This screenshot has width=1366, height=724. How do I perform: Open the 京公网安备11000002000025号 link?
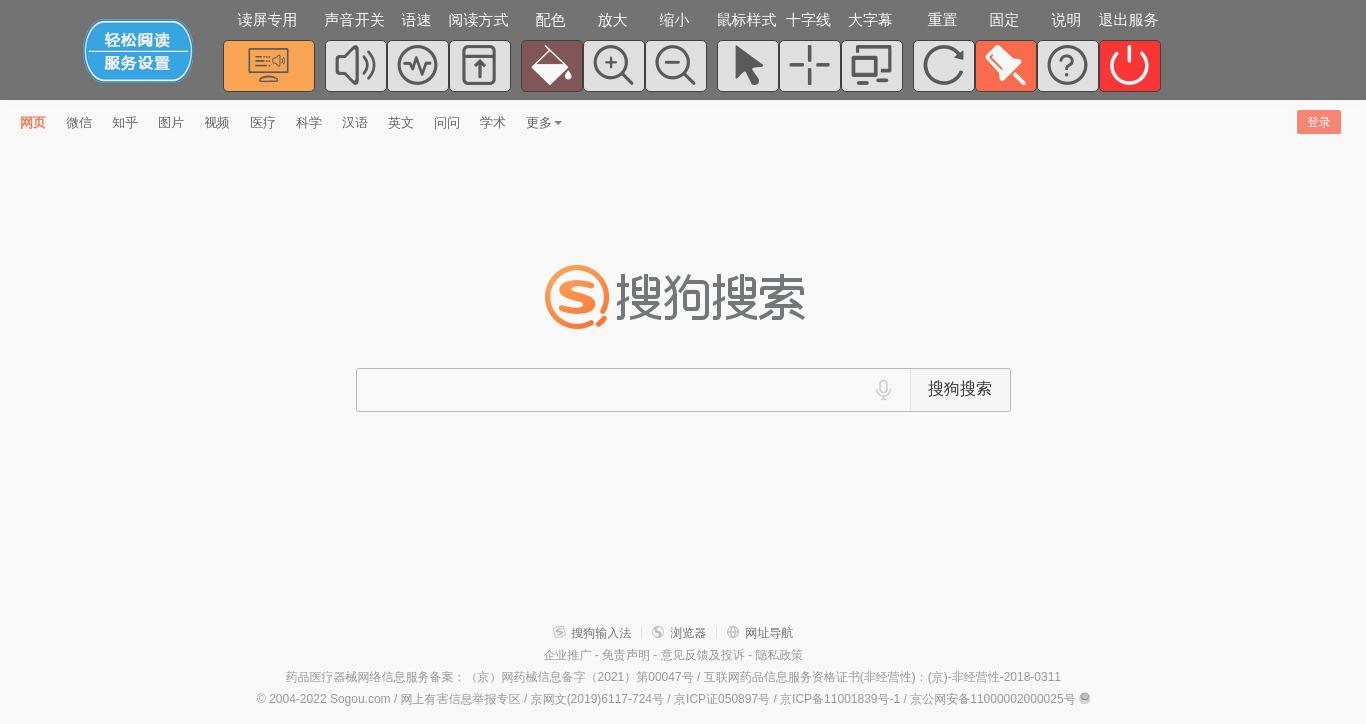[992, 699]
